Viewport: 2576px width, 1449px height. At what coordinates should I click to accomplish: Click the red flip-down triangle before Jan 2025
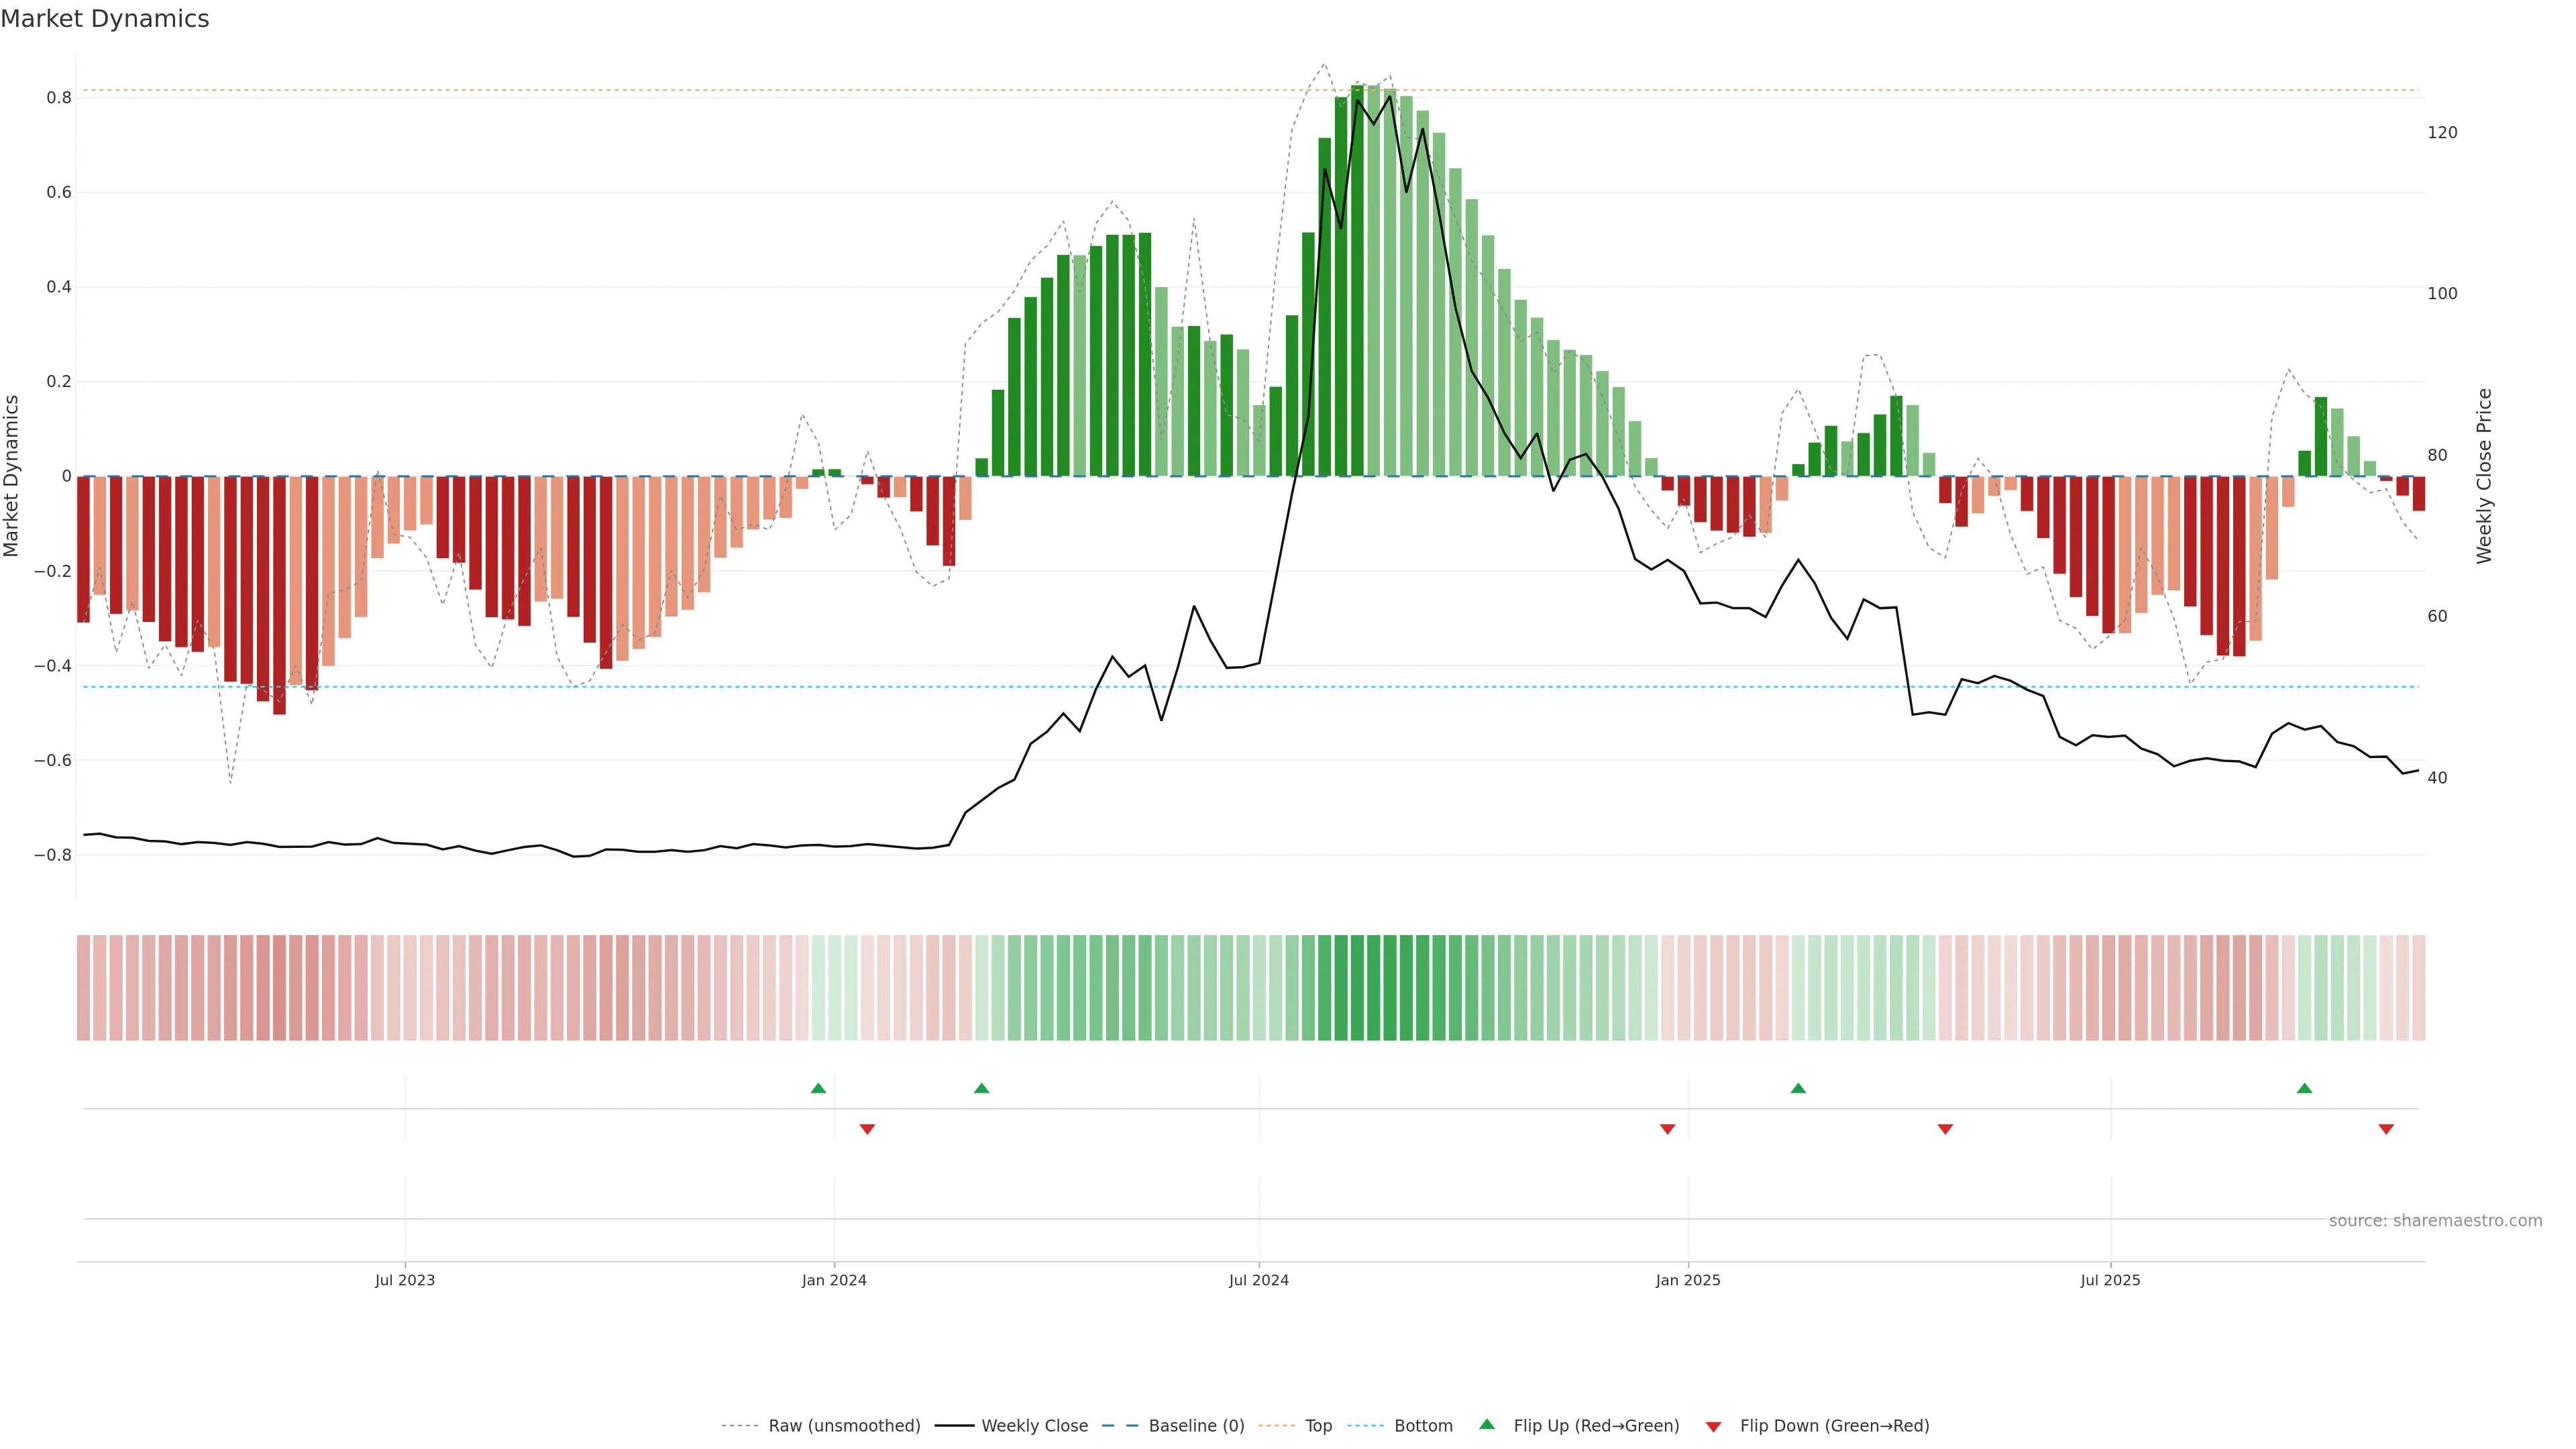pyautogui.click(x=1667, y=1129)
